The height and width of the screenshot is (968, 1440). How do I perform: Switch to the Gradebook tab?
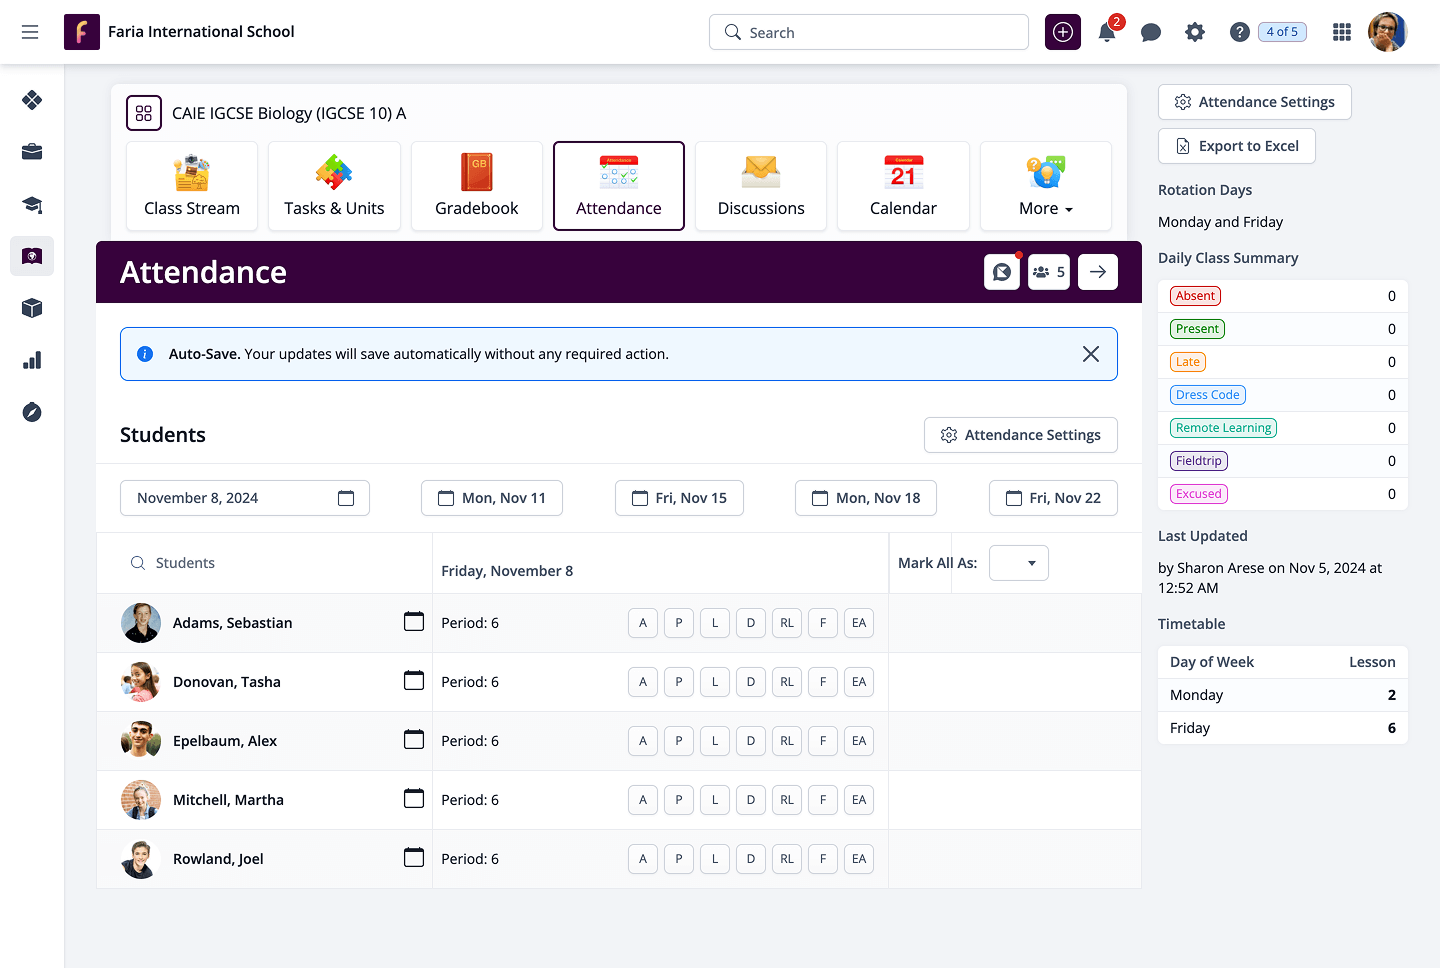477,187
